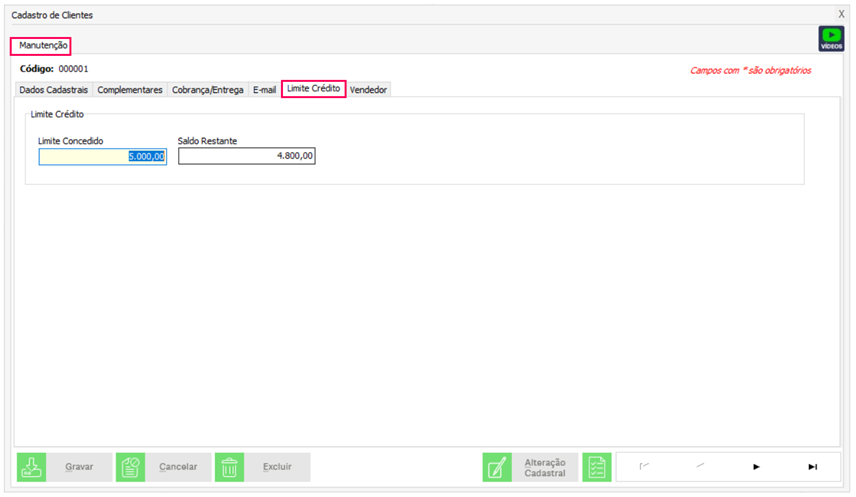856x497 pixels.
Task: Click the Alteração Cadastral pencil icon
Action: click(x=497, y=467)
